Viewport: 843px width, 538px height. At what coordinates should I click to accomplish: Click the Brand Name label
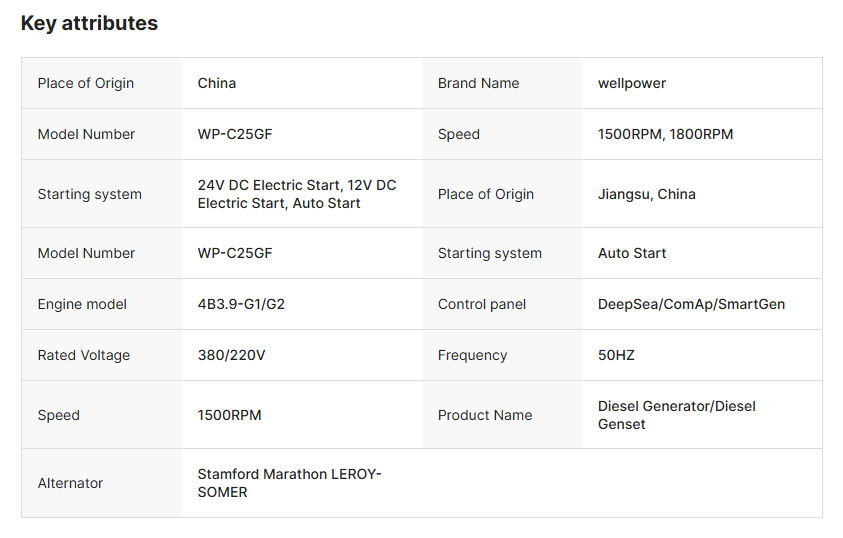pyautogui.click(x=478, y=83)
